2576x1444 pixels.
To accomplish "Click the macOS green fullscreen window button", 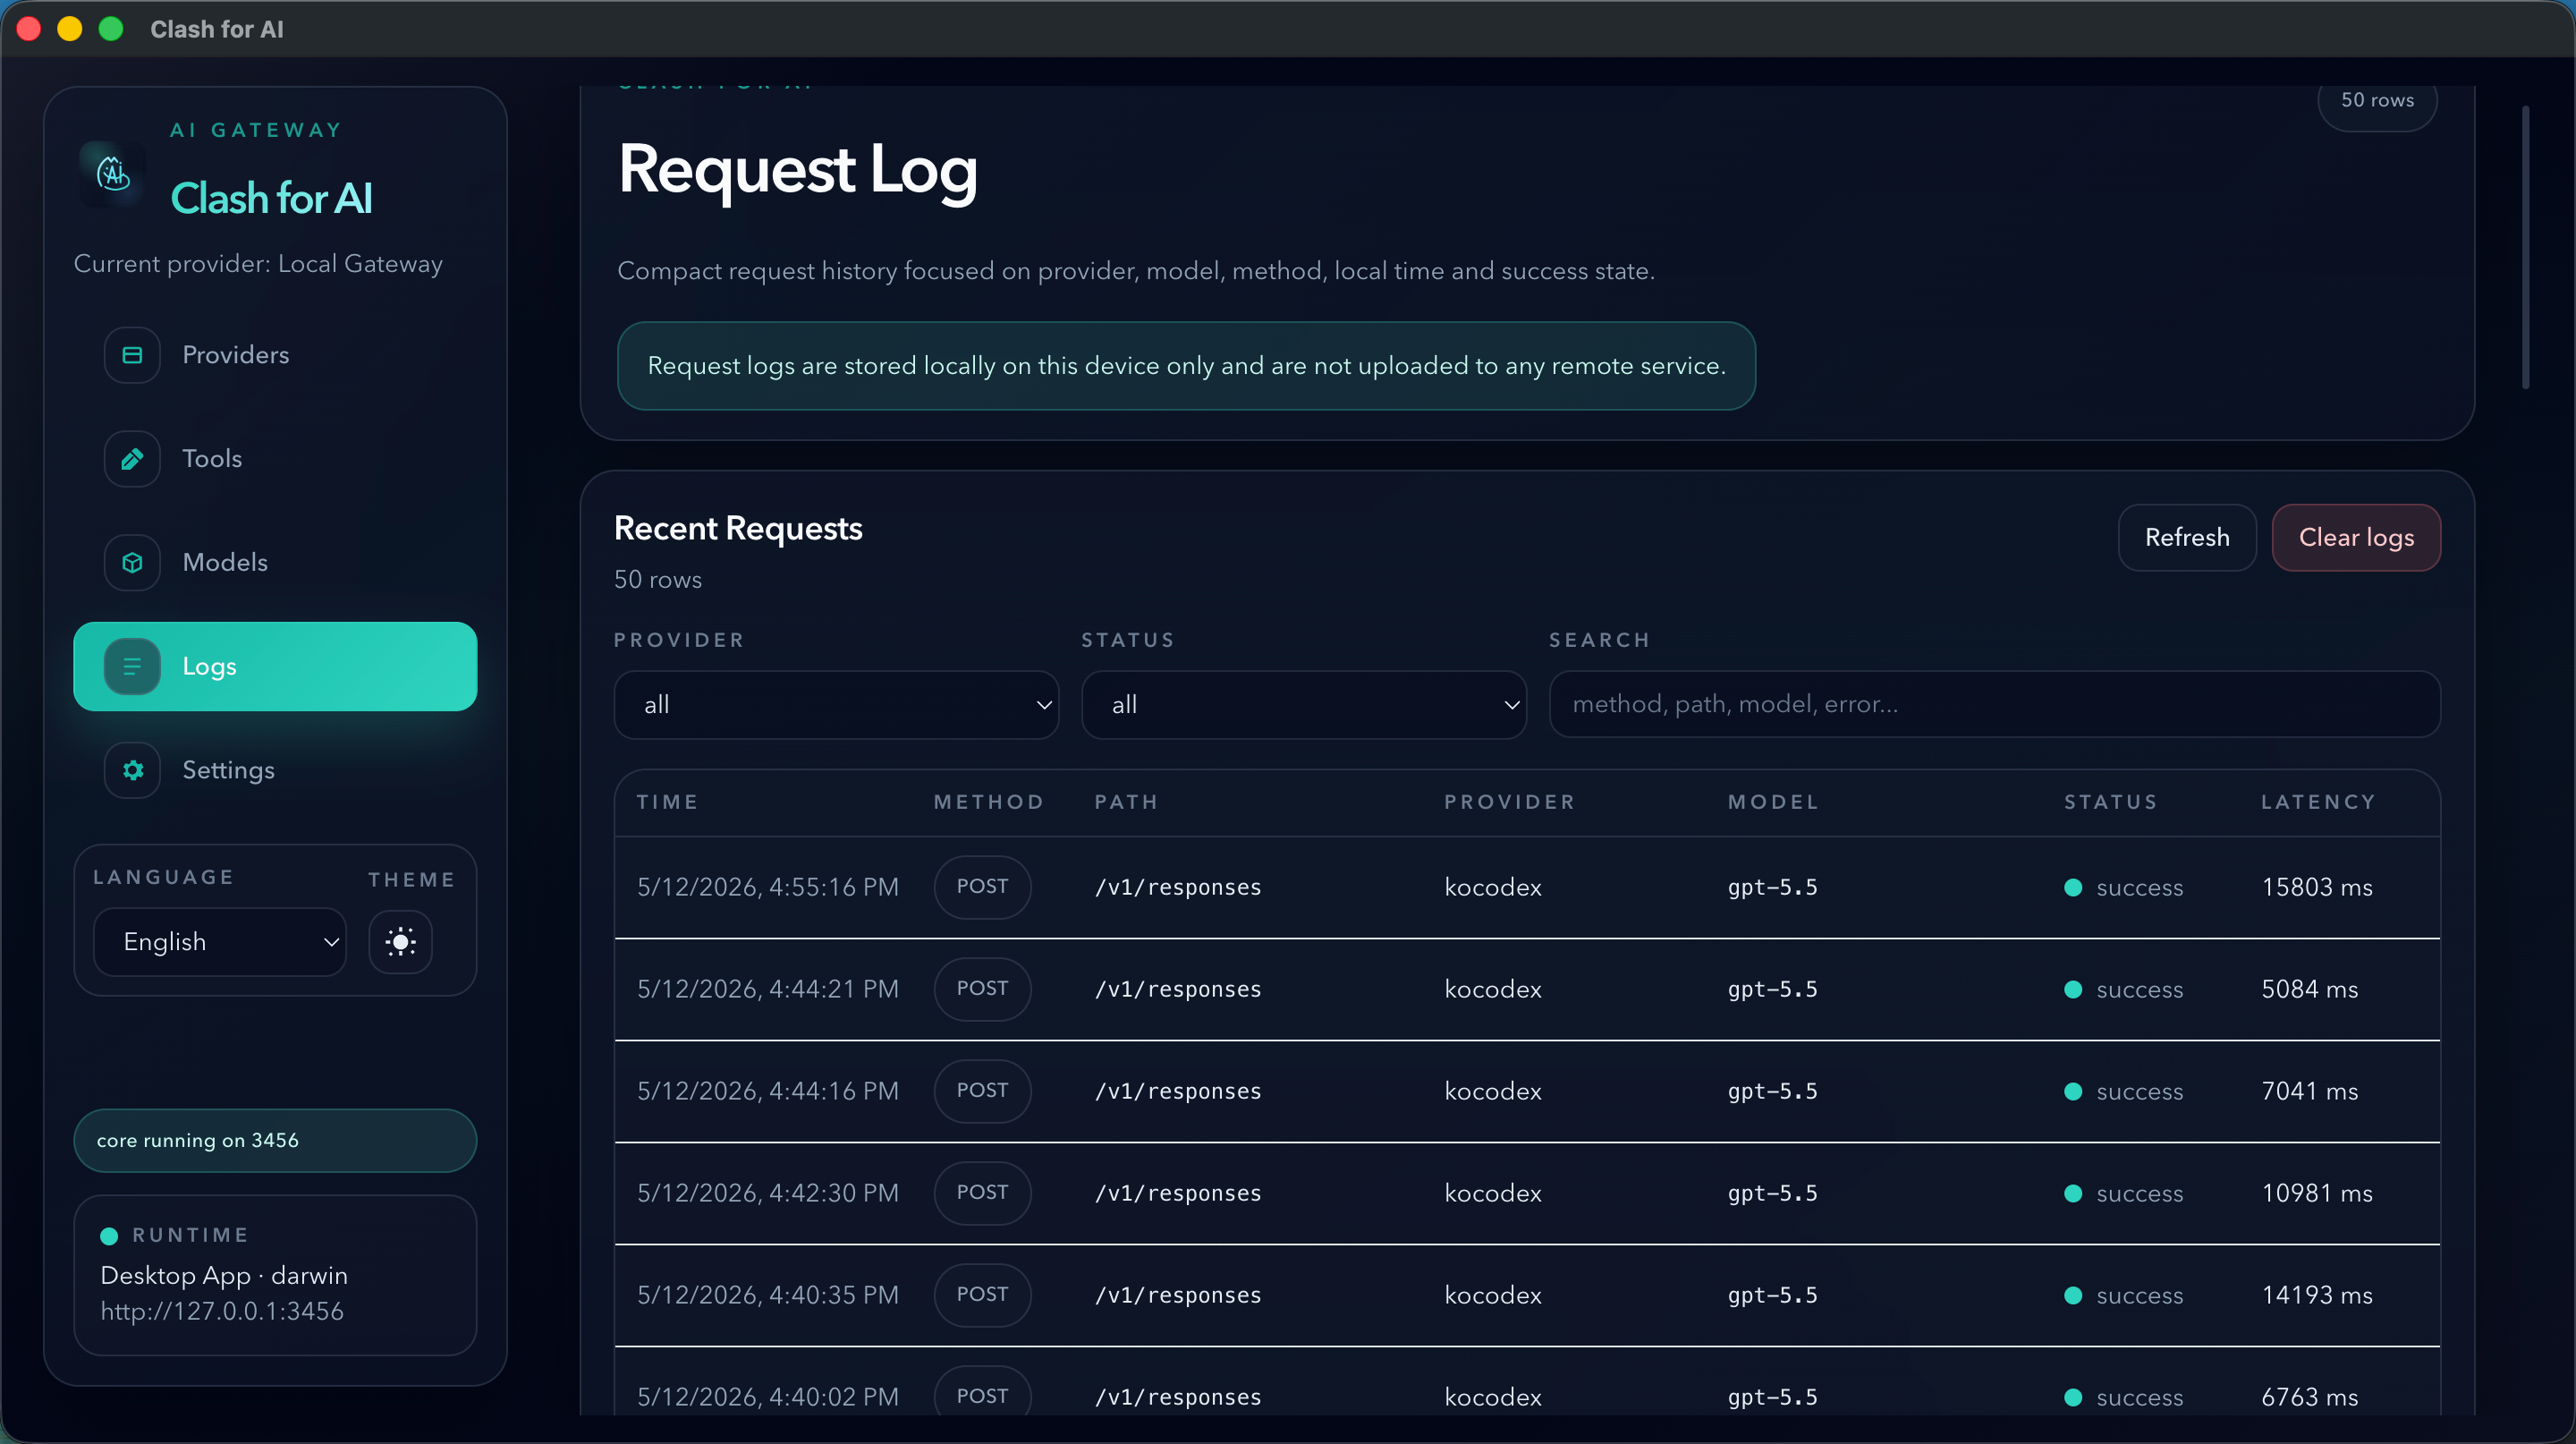I will point(111,29).
